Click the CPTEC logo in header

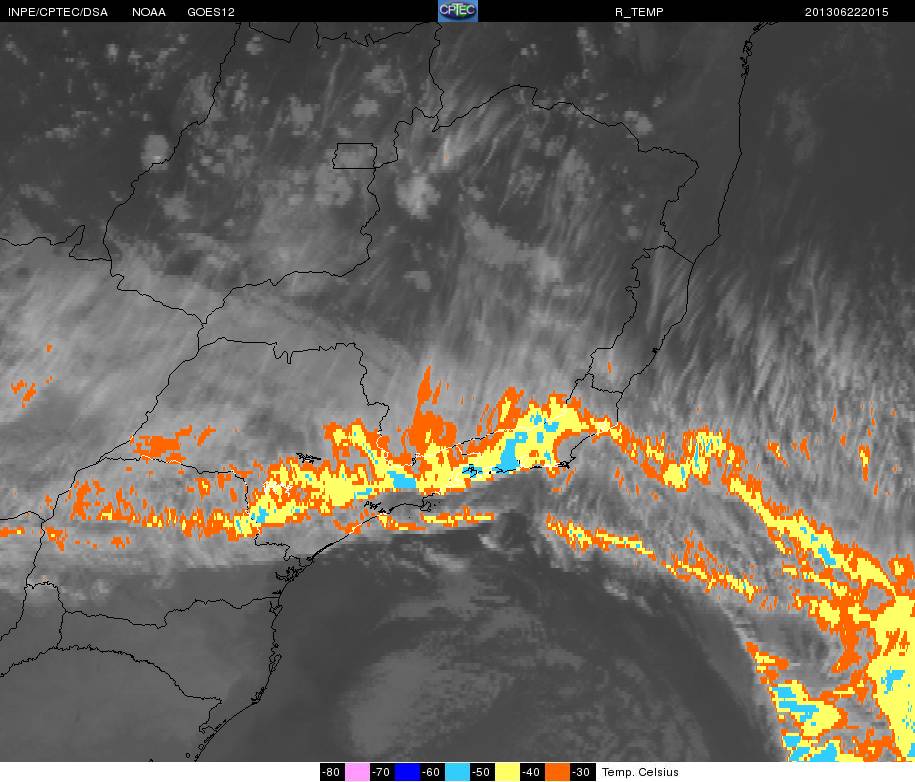coord(458,11)
